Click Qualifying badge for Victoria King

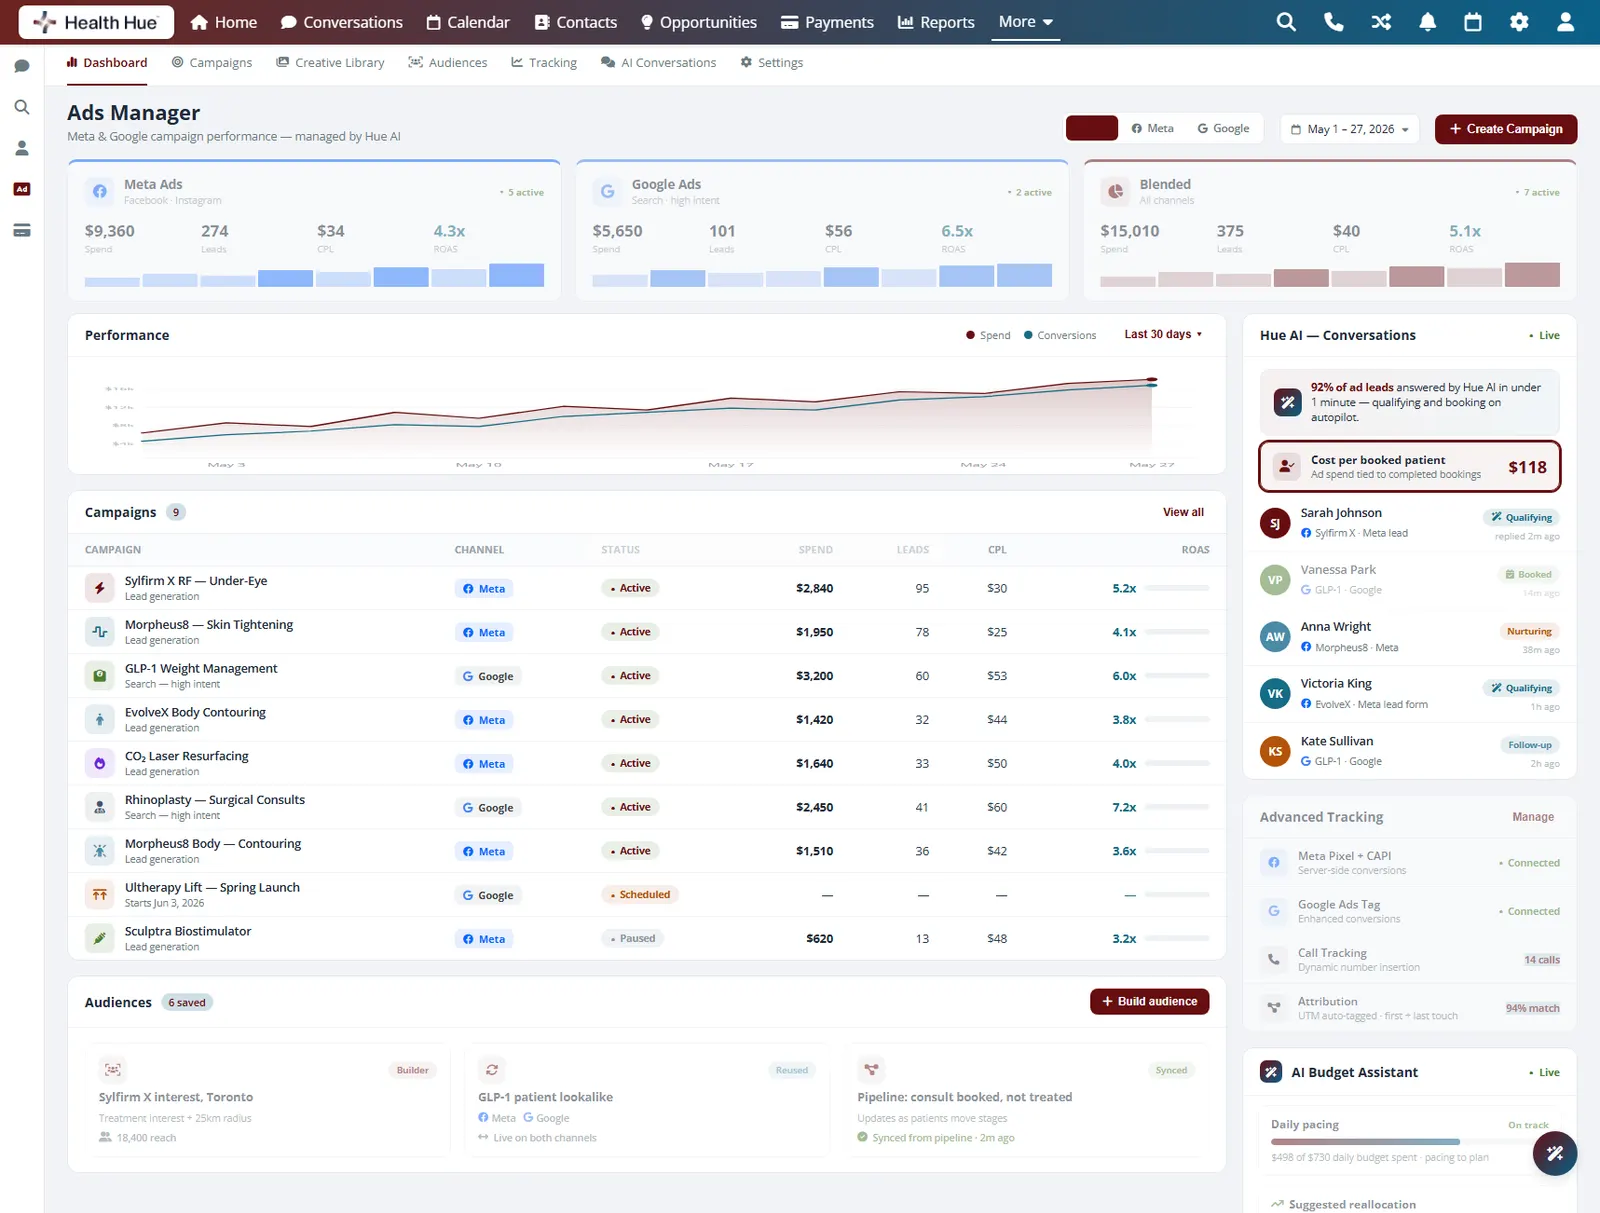pyautogui.click(x=1522, y=688)
